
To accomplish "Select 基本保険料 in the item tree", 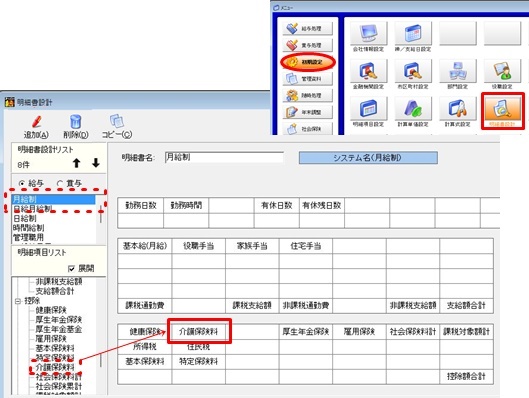I will [x=55, y=348].
